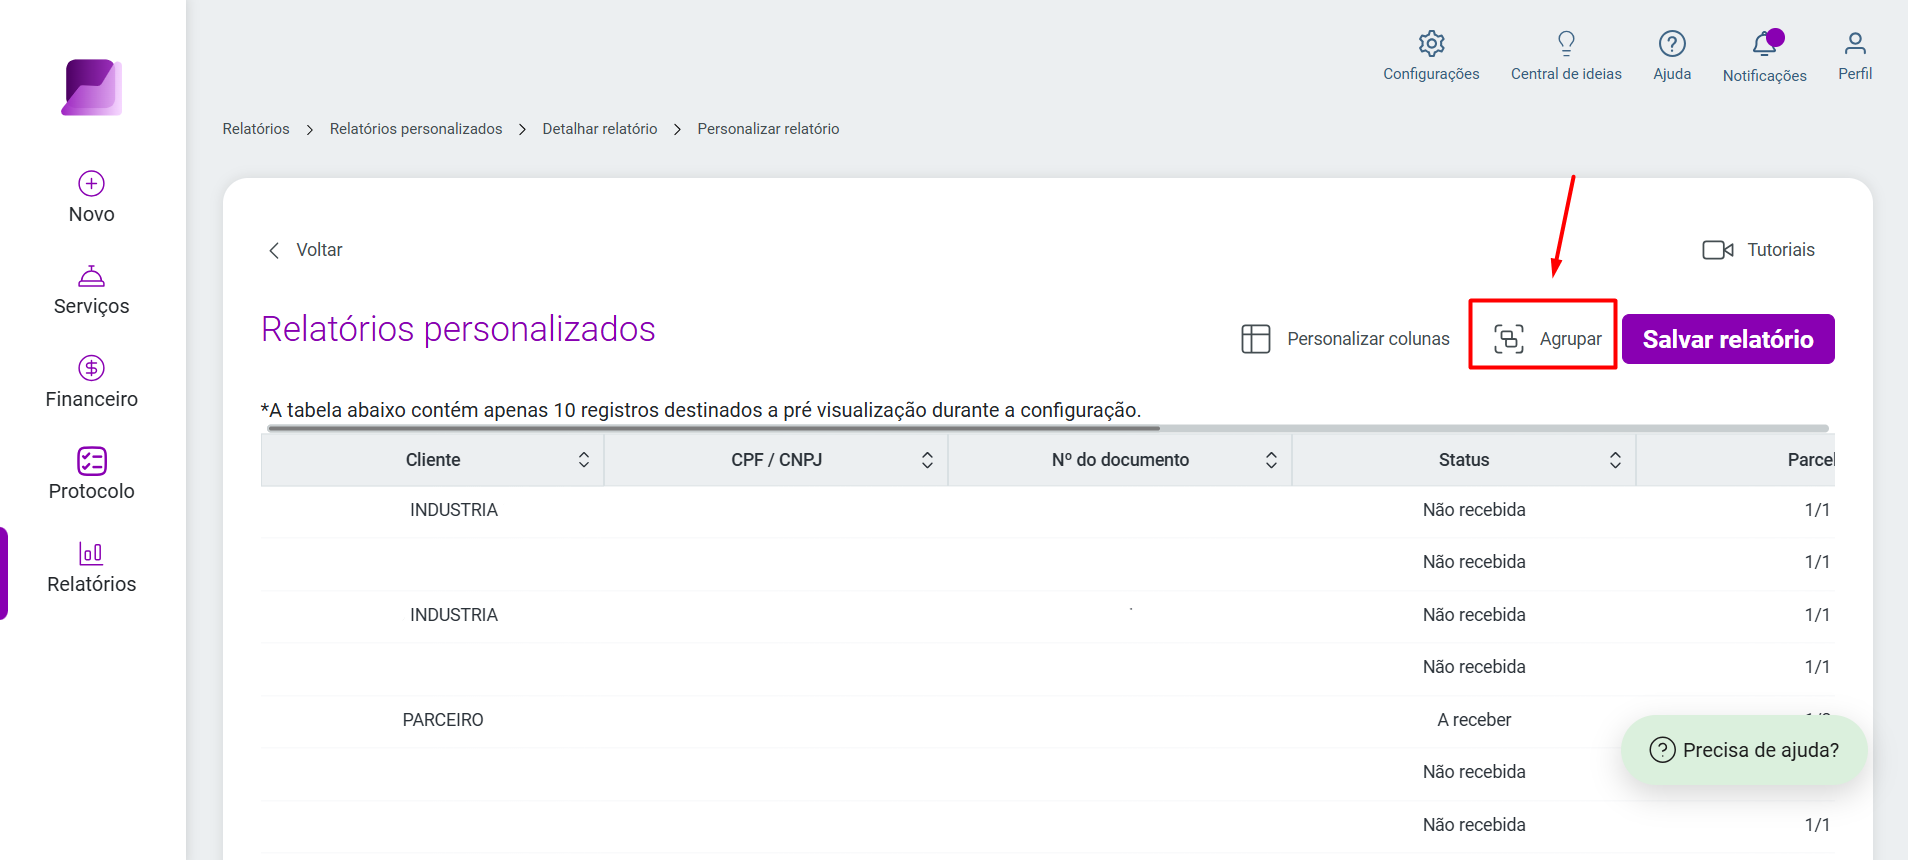The height and width of the screenshot is (860, 1908).
Task: Sort by the Cliente column arrows
Action: [584, 460]
